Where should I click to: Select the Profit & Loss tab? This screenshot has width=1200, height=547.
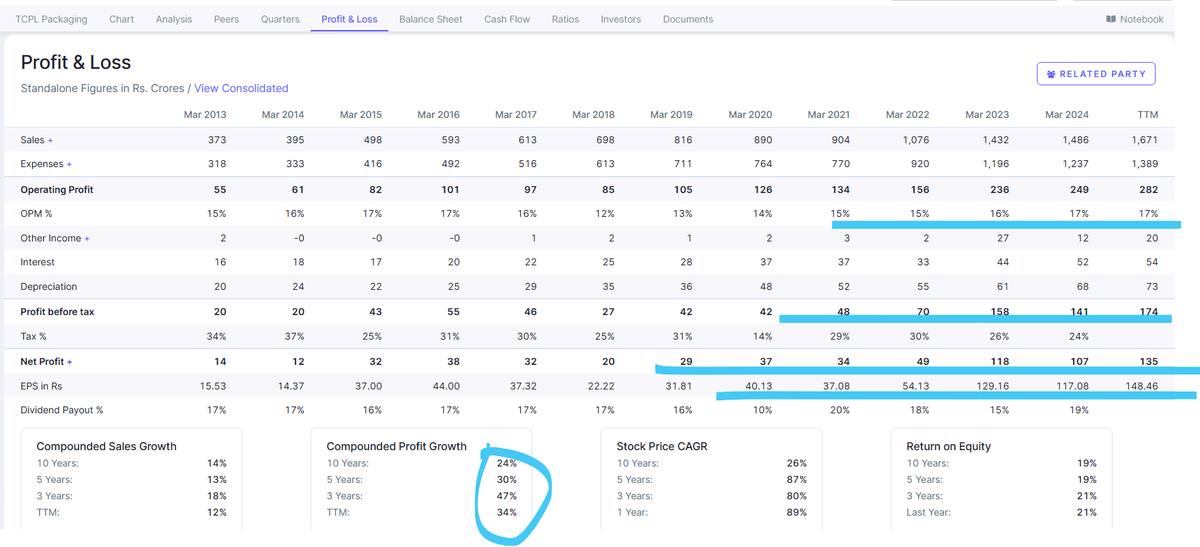point(349,19)
